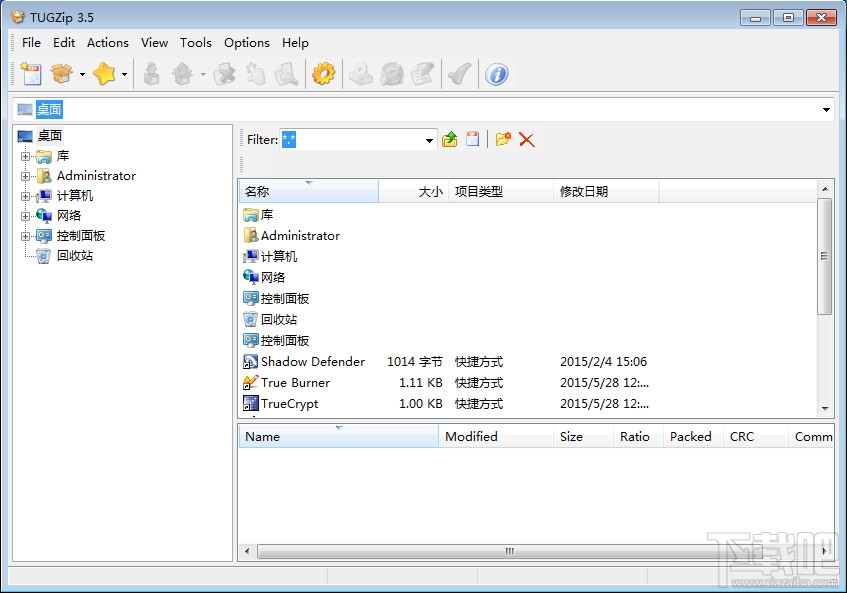Sort by the 大小 column header
847x593 pixels.
coord(413,191)
